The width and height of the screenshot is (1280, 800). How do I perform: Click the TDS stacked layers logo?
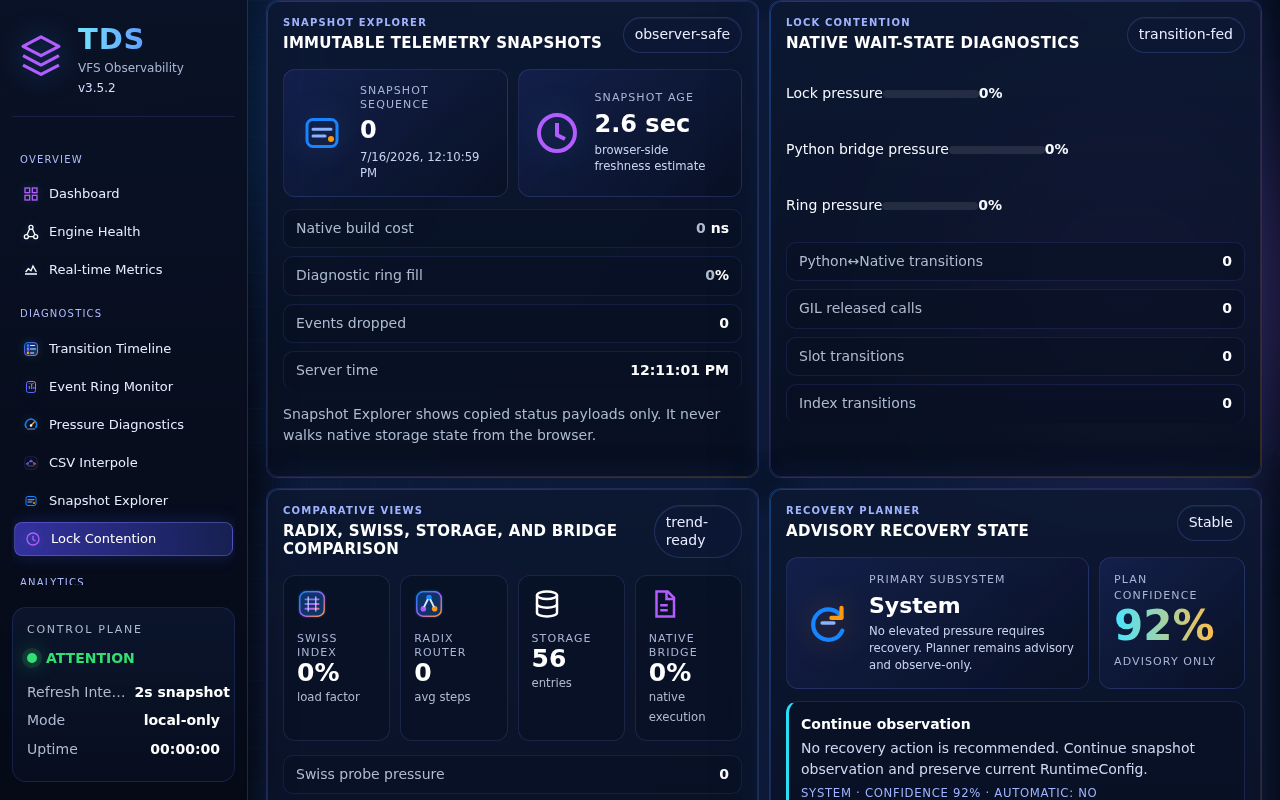pos(41,55)
